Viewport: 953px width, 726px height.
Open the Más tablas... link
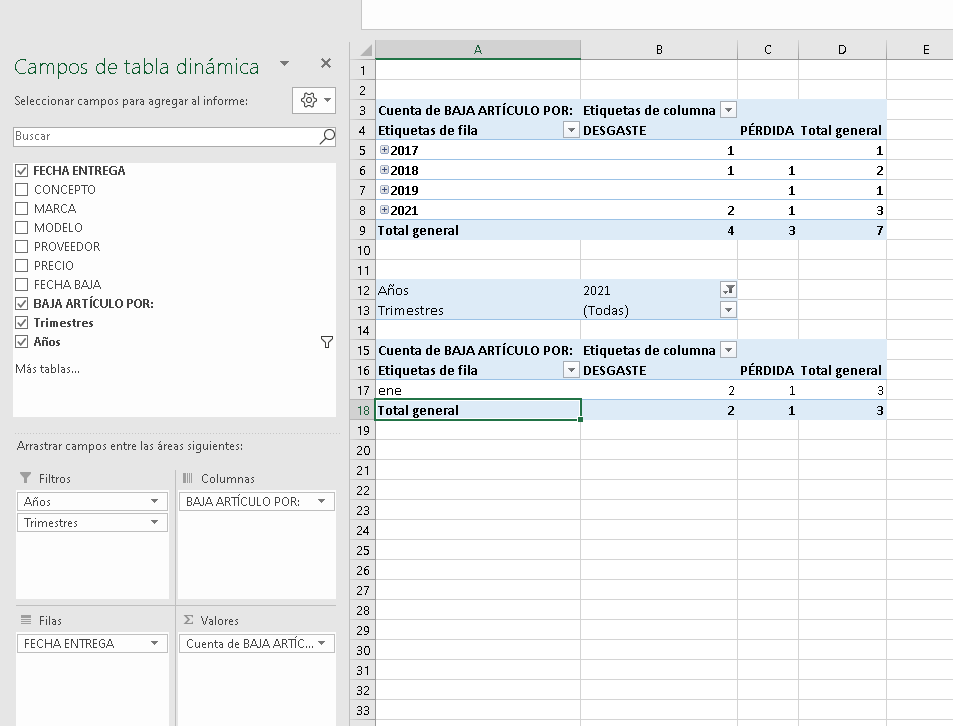[47, 369]
